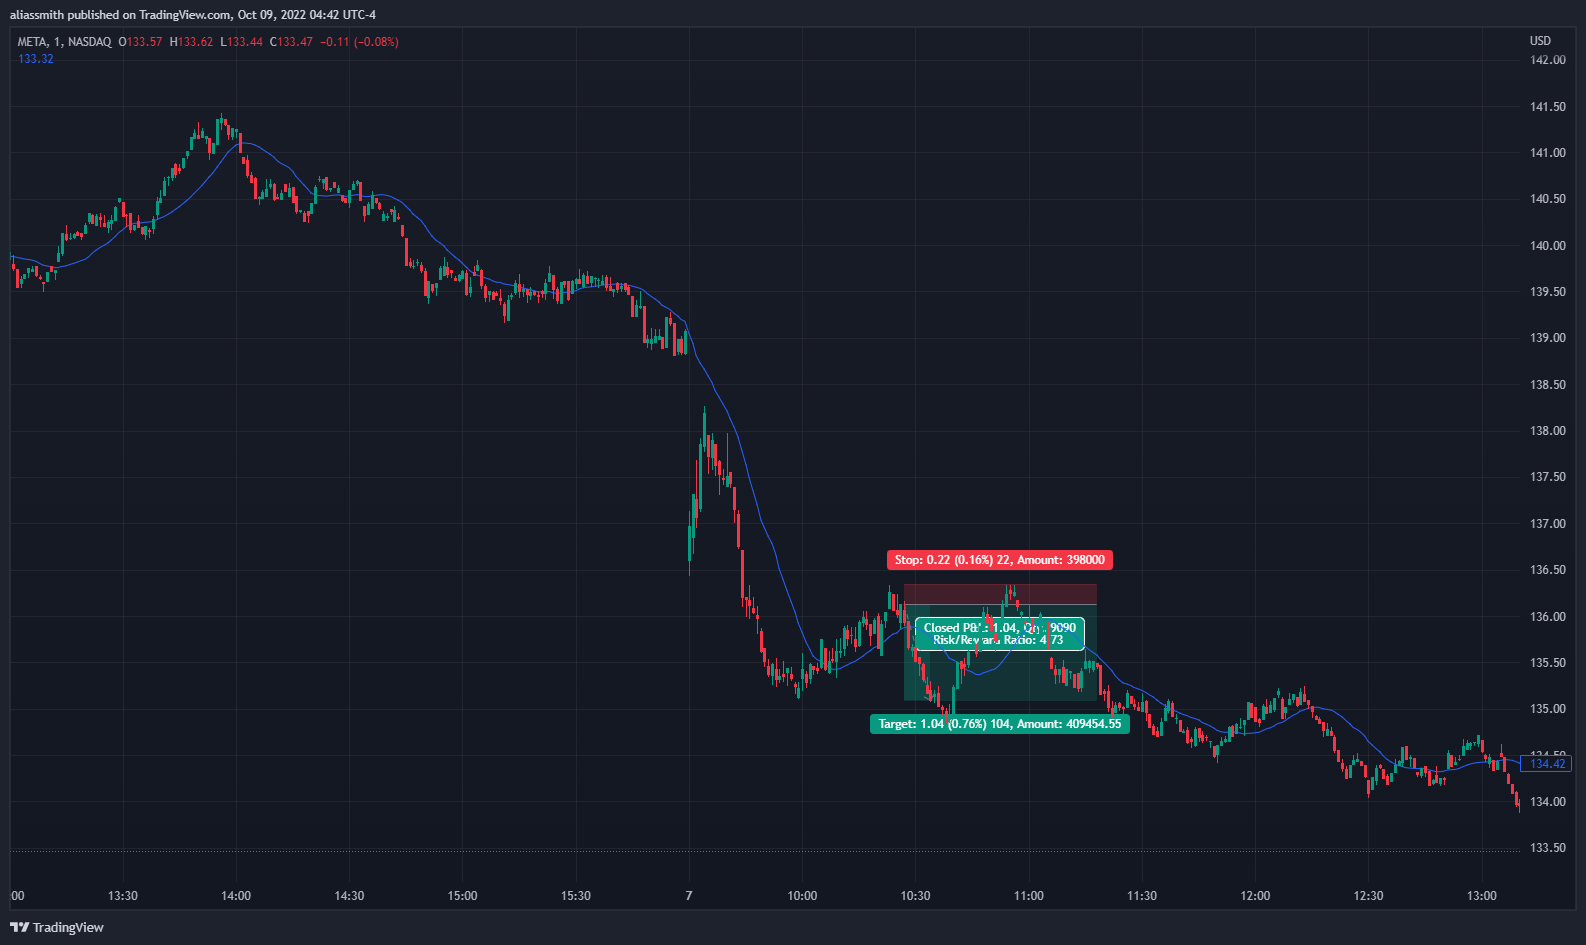Click the 11:30 time axis label
This screenshot has width=1586, height=945.
pos(1142,896)
